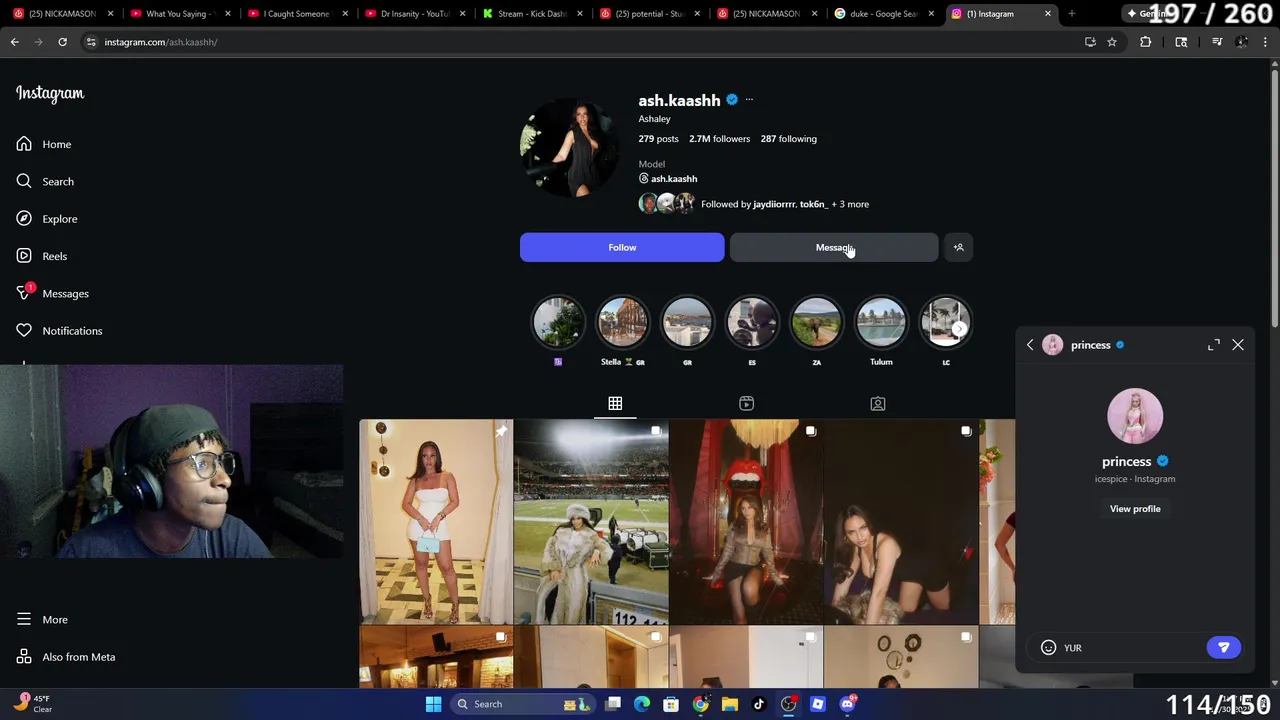Show next highlights with arrow
The width and height of the screenshot is (1280, 720).
[x=959, y=328]
